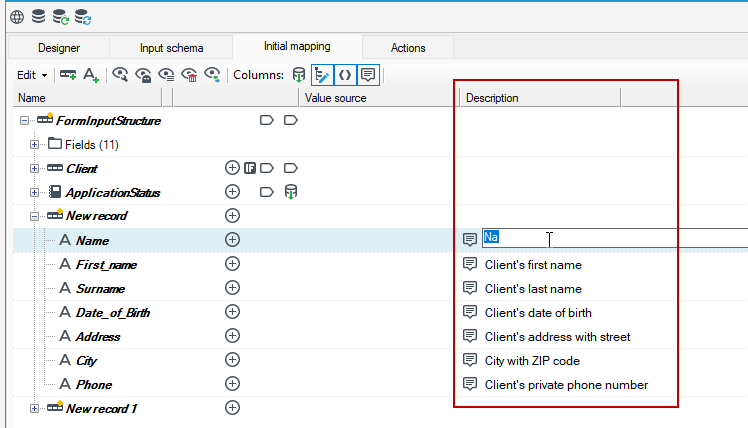Click the eye with padlock icon
Viewport: 748px width, 428px height.
coord(143,75)
